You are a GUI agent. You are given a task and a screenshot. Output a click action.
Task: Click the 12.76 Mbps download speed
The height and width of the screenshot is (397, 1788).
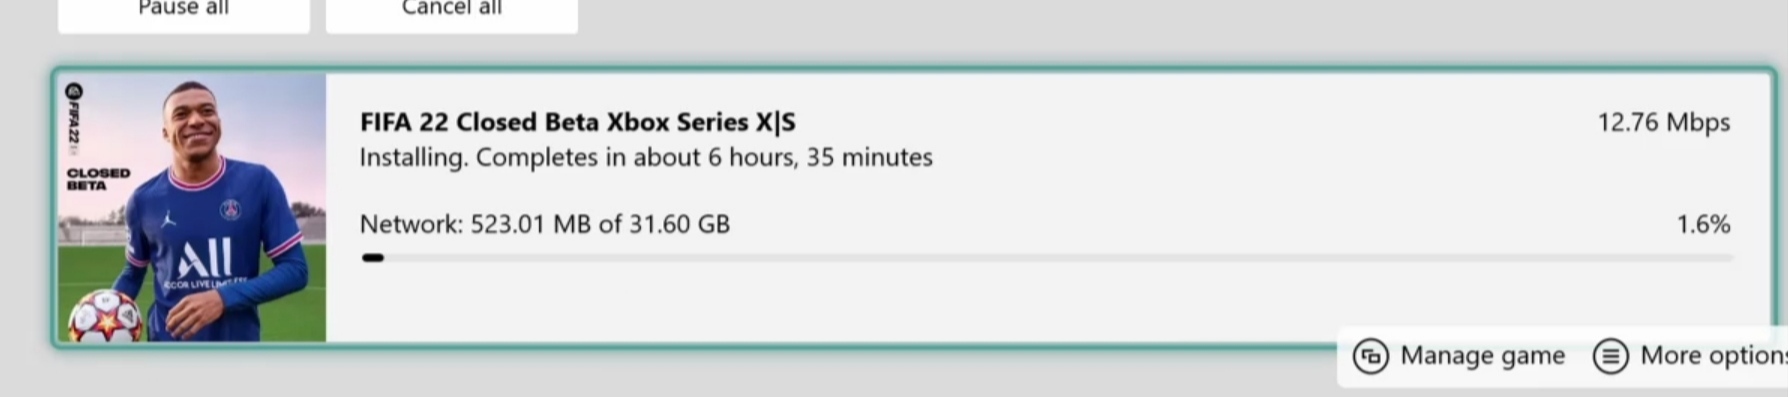pos(1663,122)
